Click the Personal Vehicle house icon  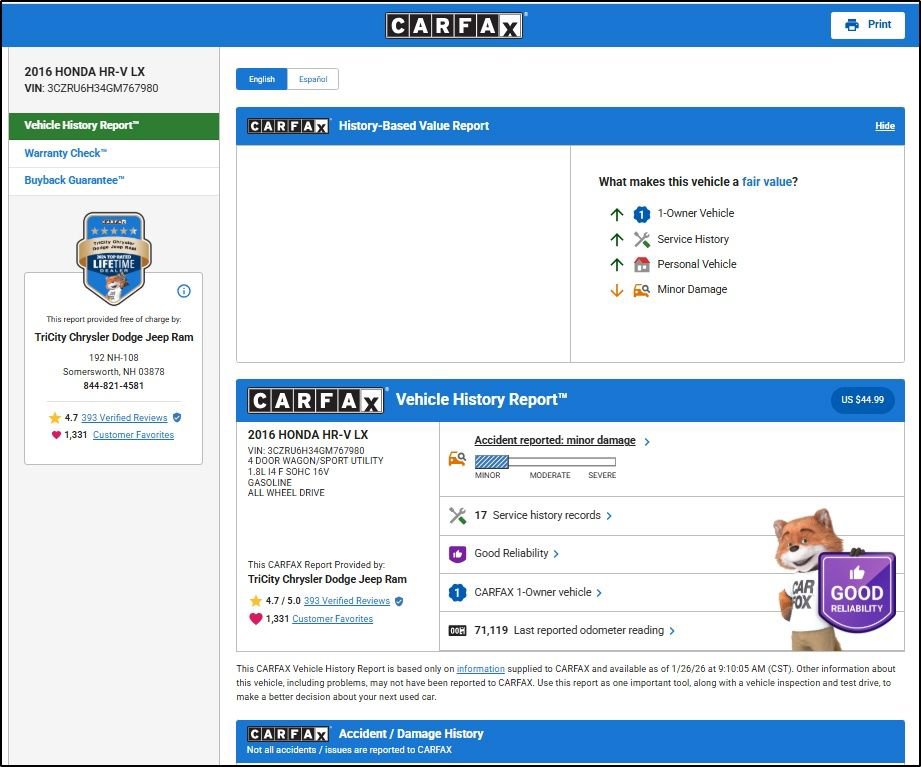642,265
